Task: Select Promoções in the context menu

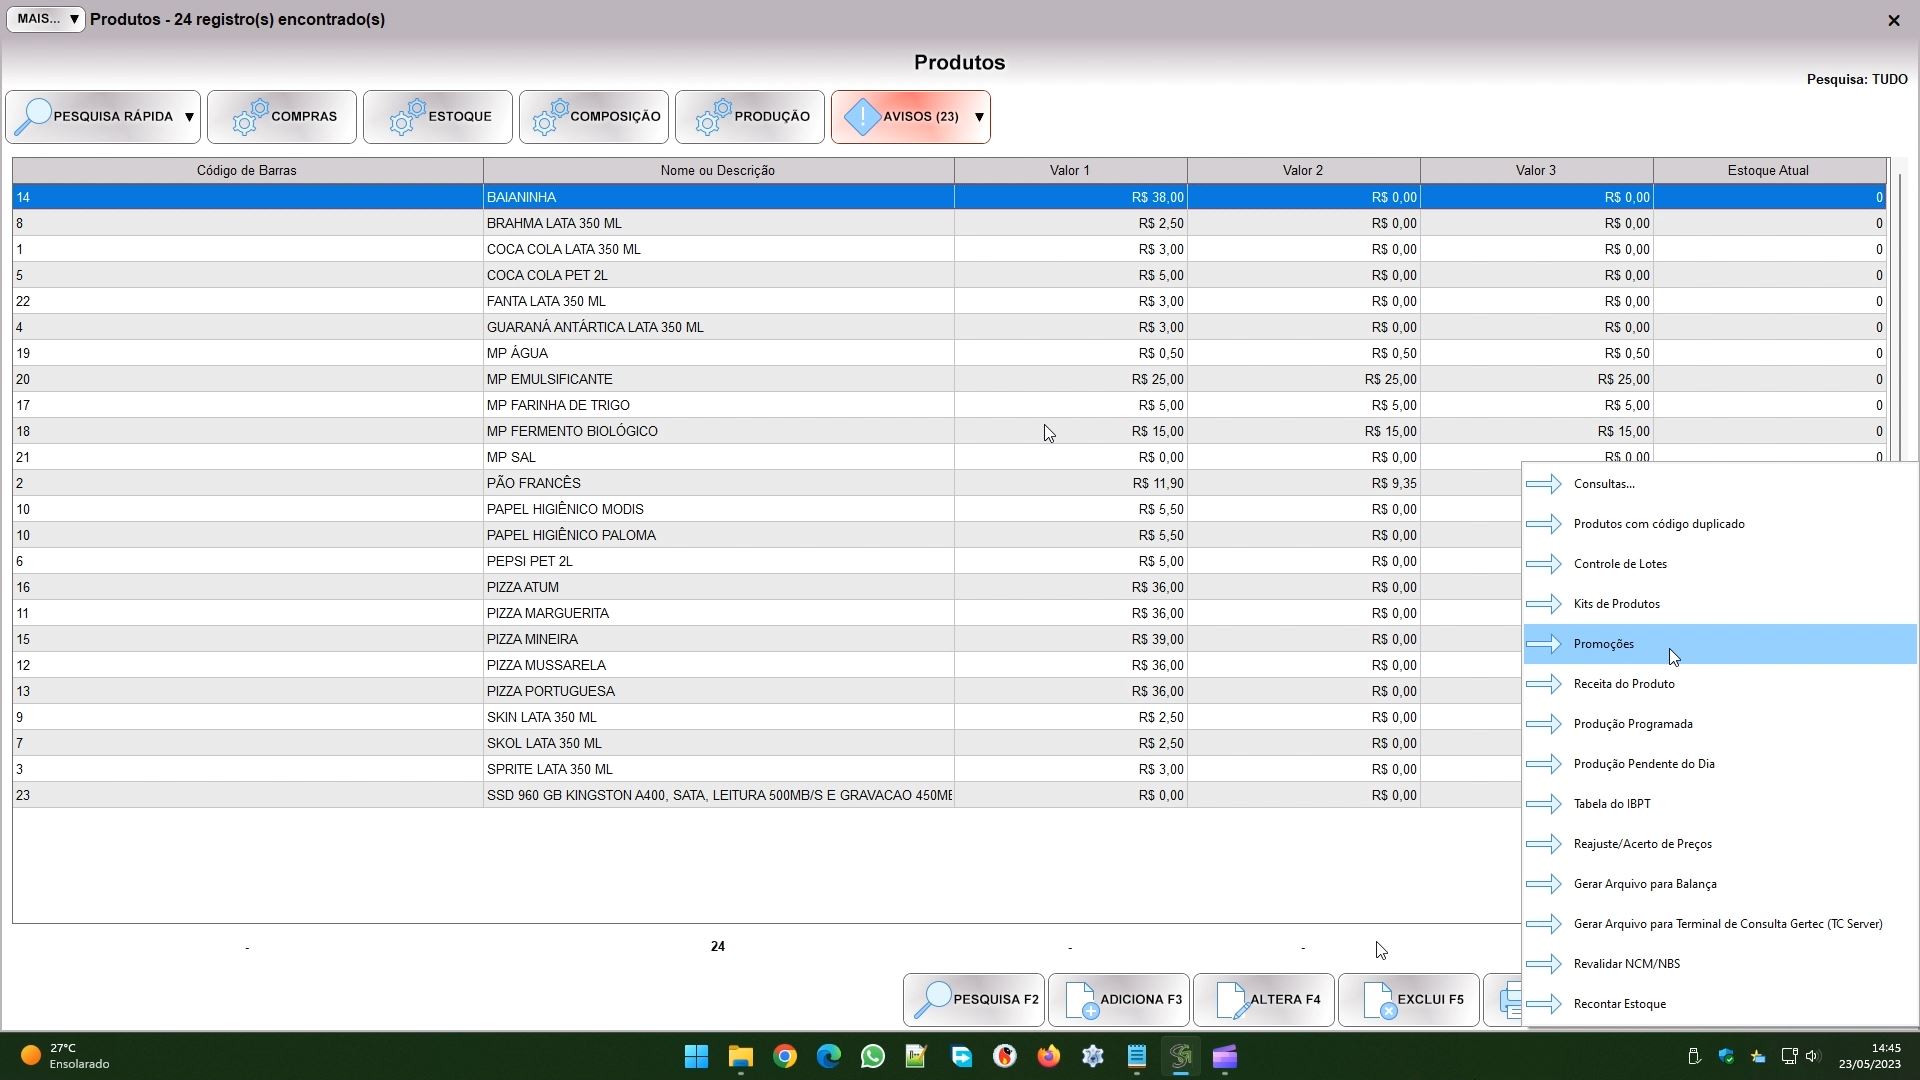Action: point(1603,644)
